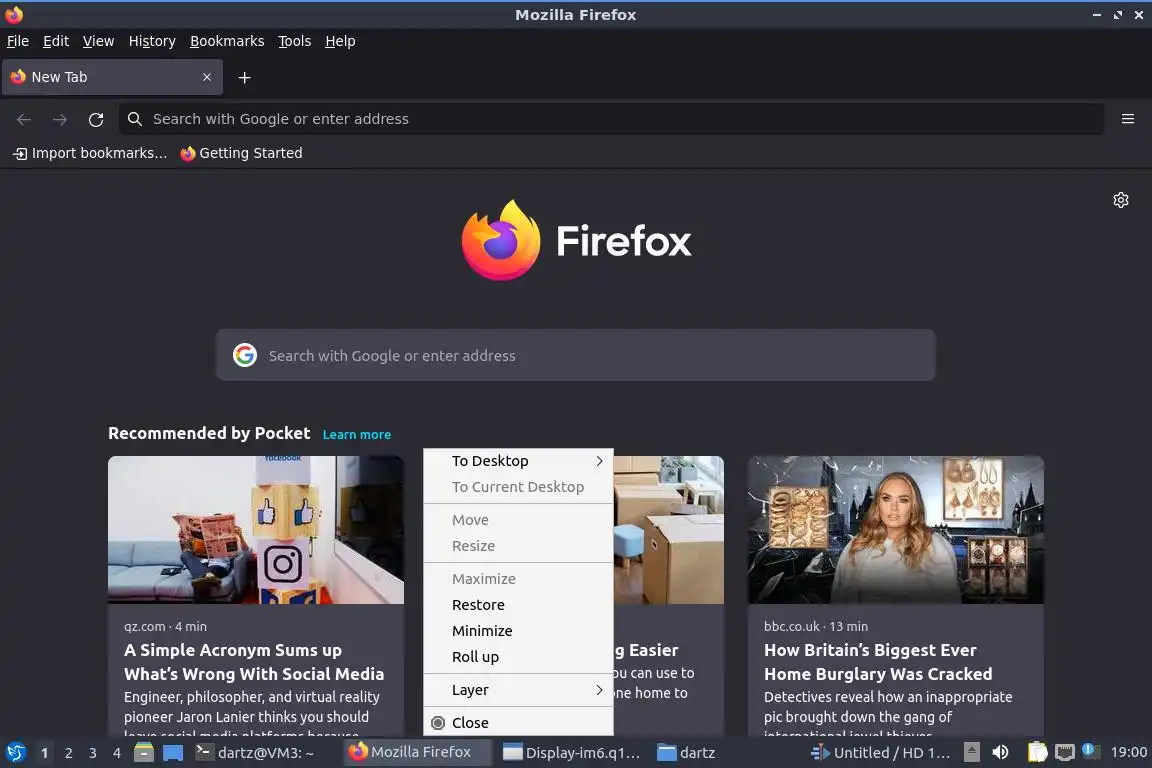Choose Roll up in the window menu
The height and width of the screenshot is (768, 1152).
(x=518, y=657)
